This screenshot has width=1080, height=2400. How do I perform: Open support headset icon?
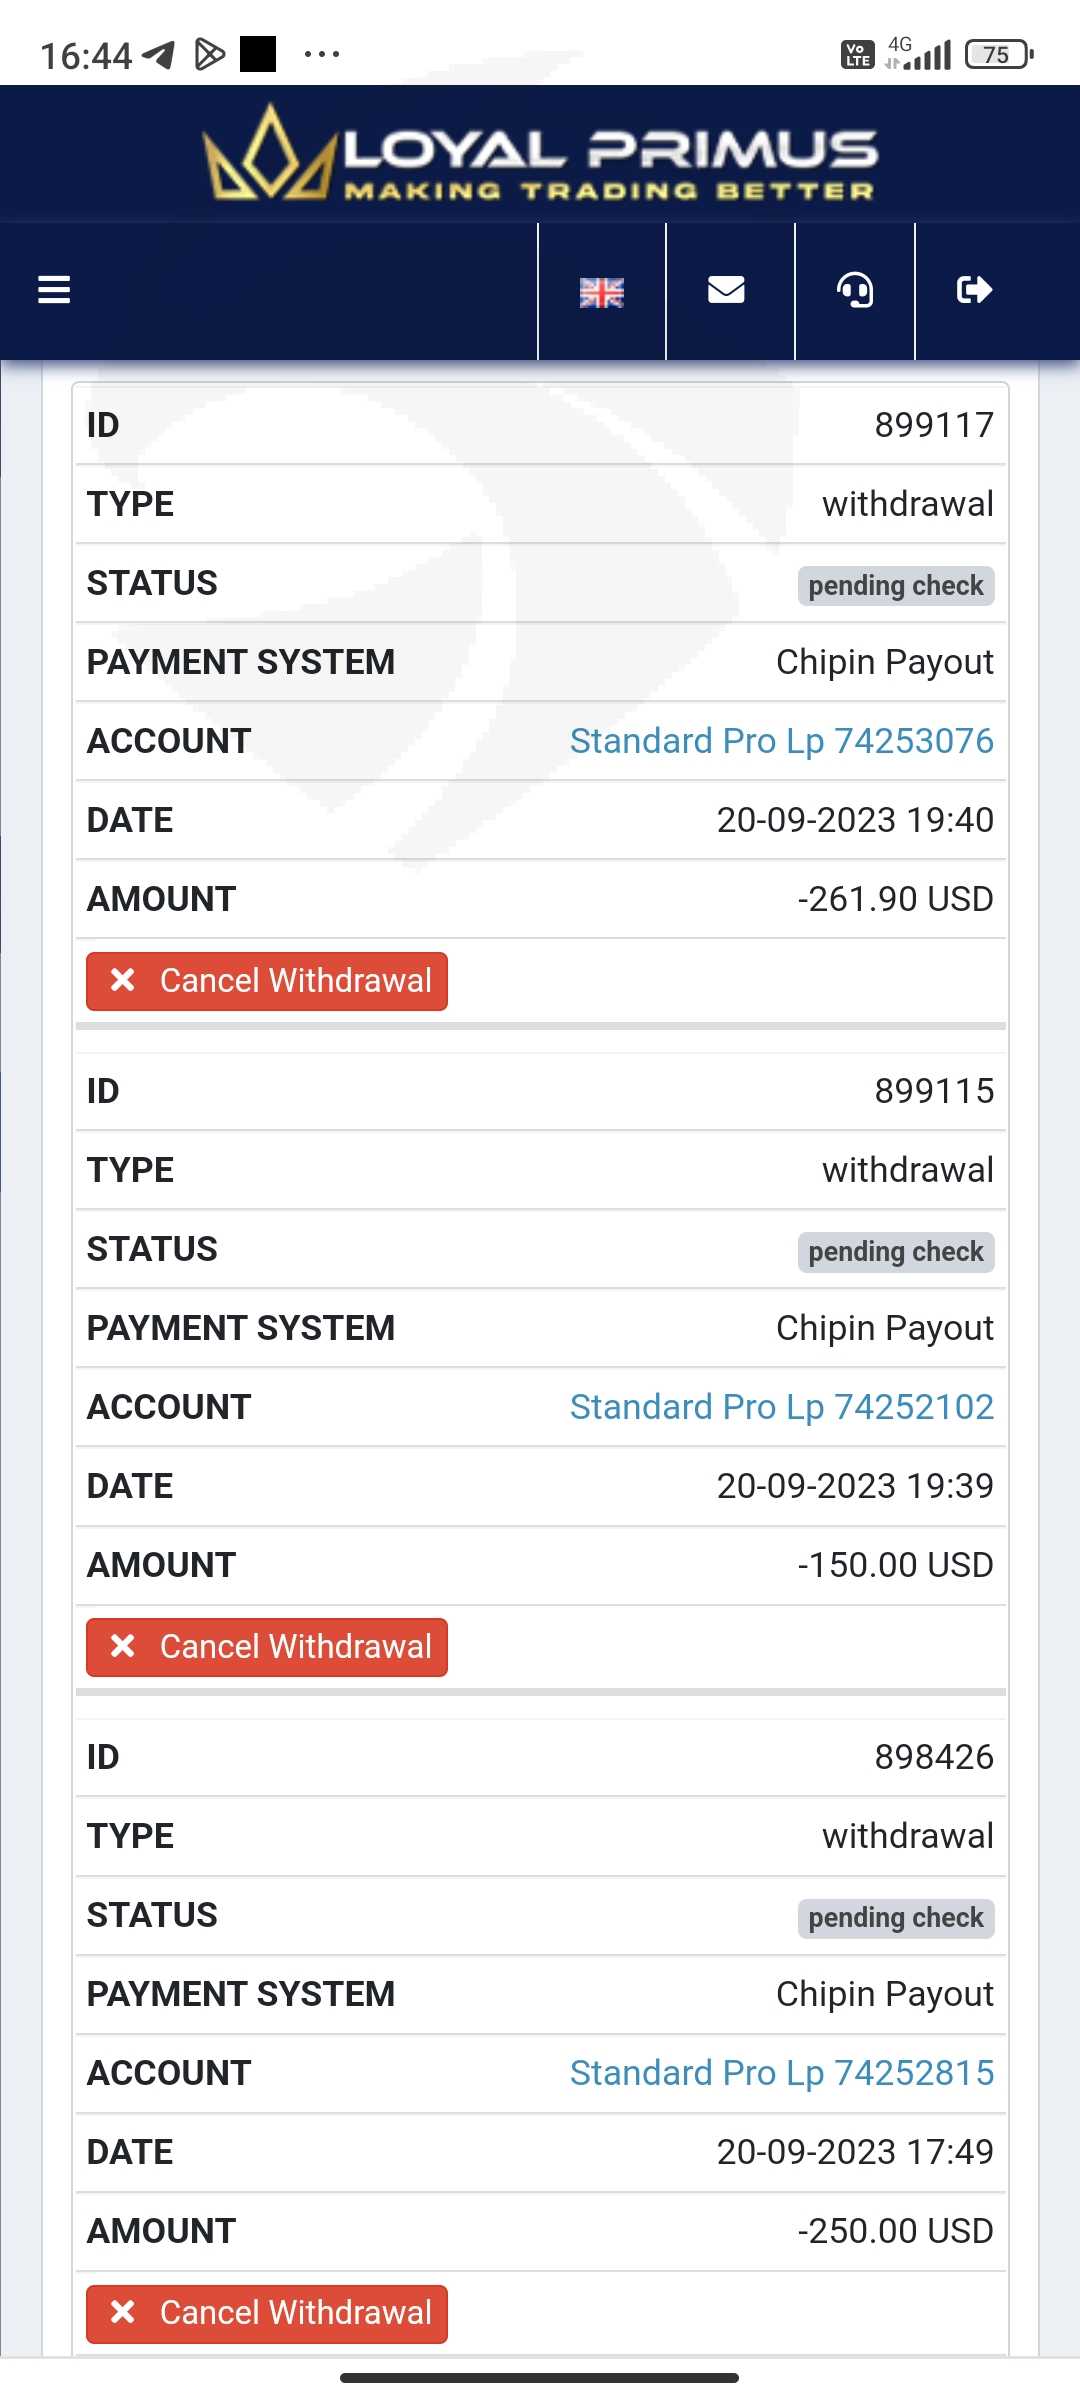855,291
